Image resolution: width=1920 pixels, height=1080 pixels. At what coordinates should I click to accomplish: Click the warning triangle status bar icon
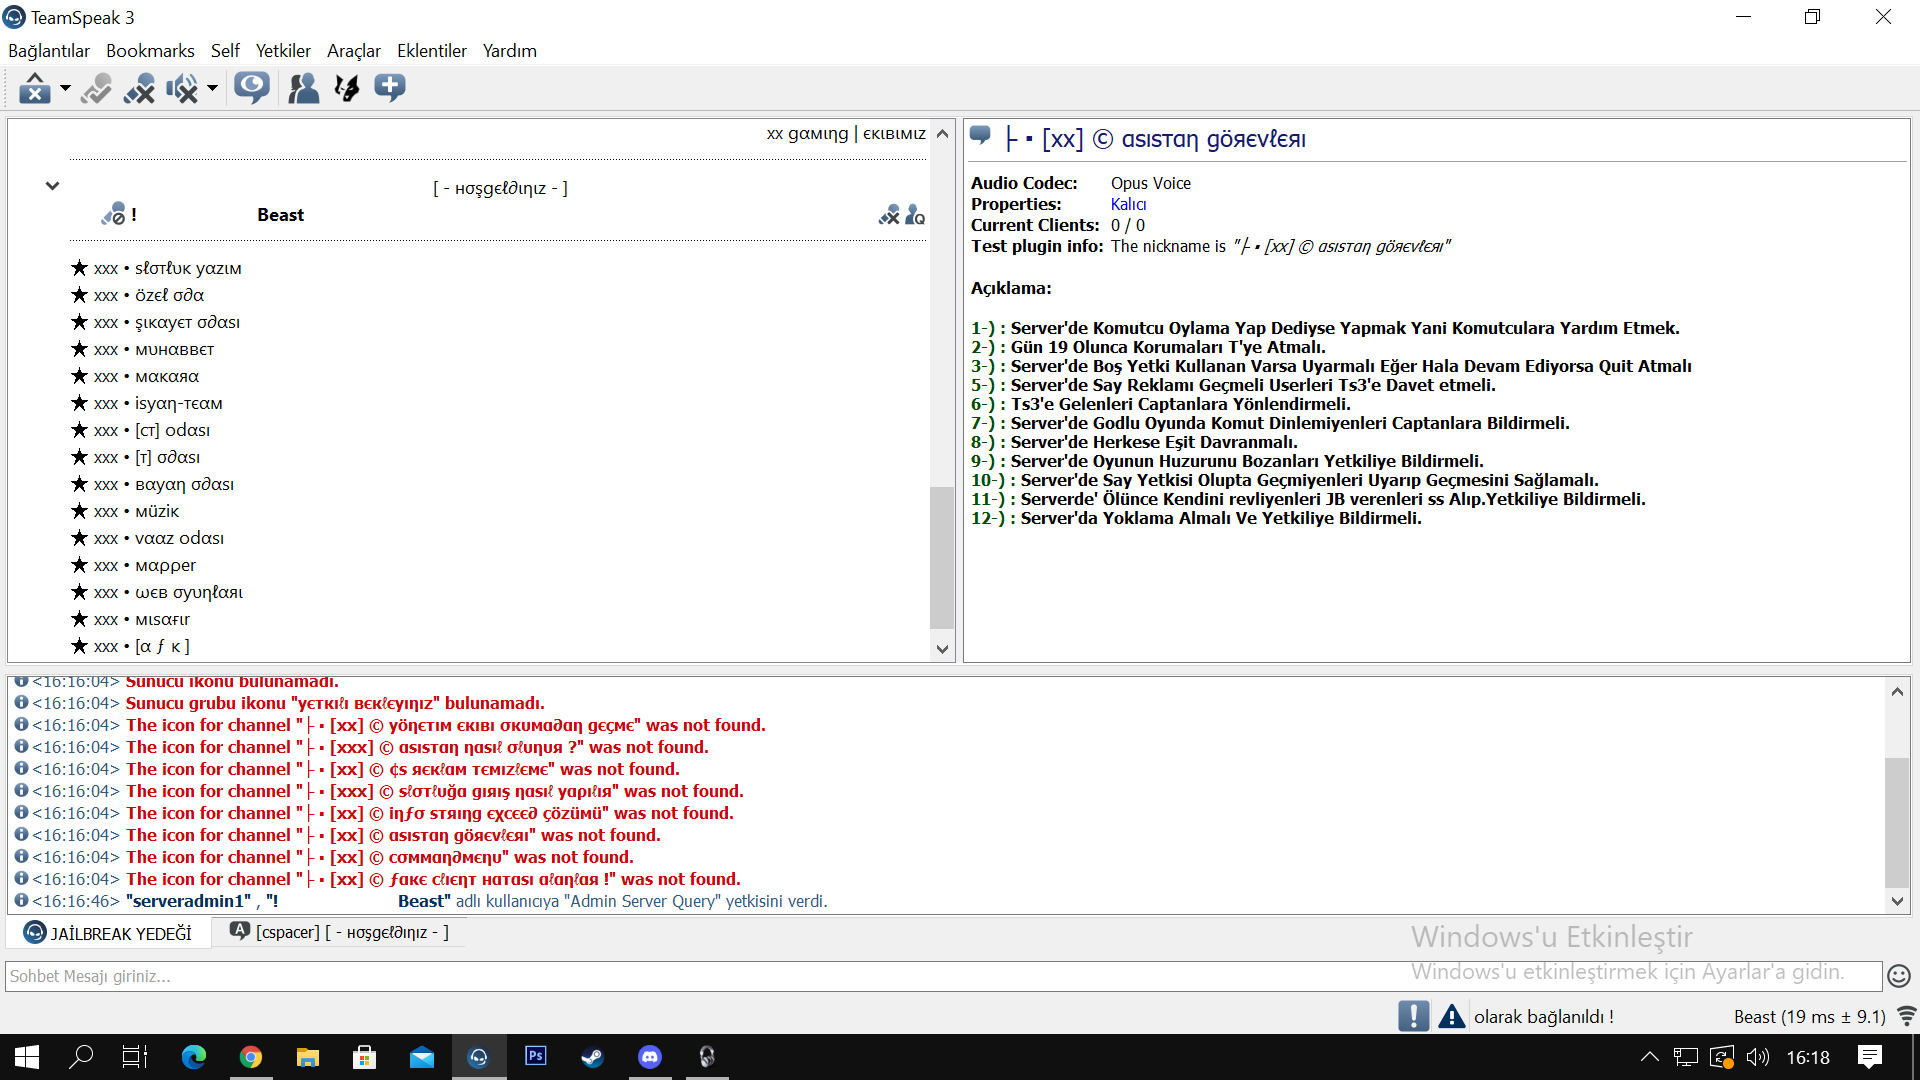point(1451,1017)
